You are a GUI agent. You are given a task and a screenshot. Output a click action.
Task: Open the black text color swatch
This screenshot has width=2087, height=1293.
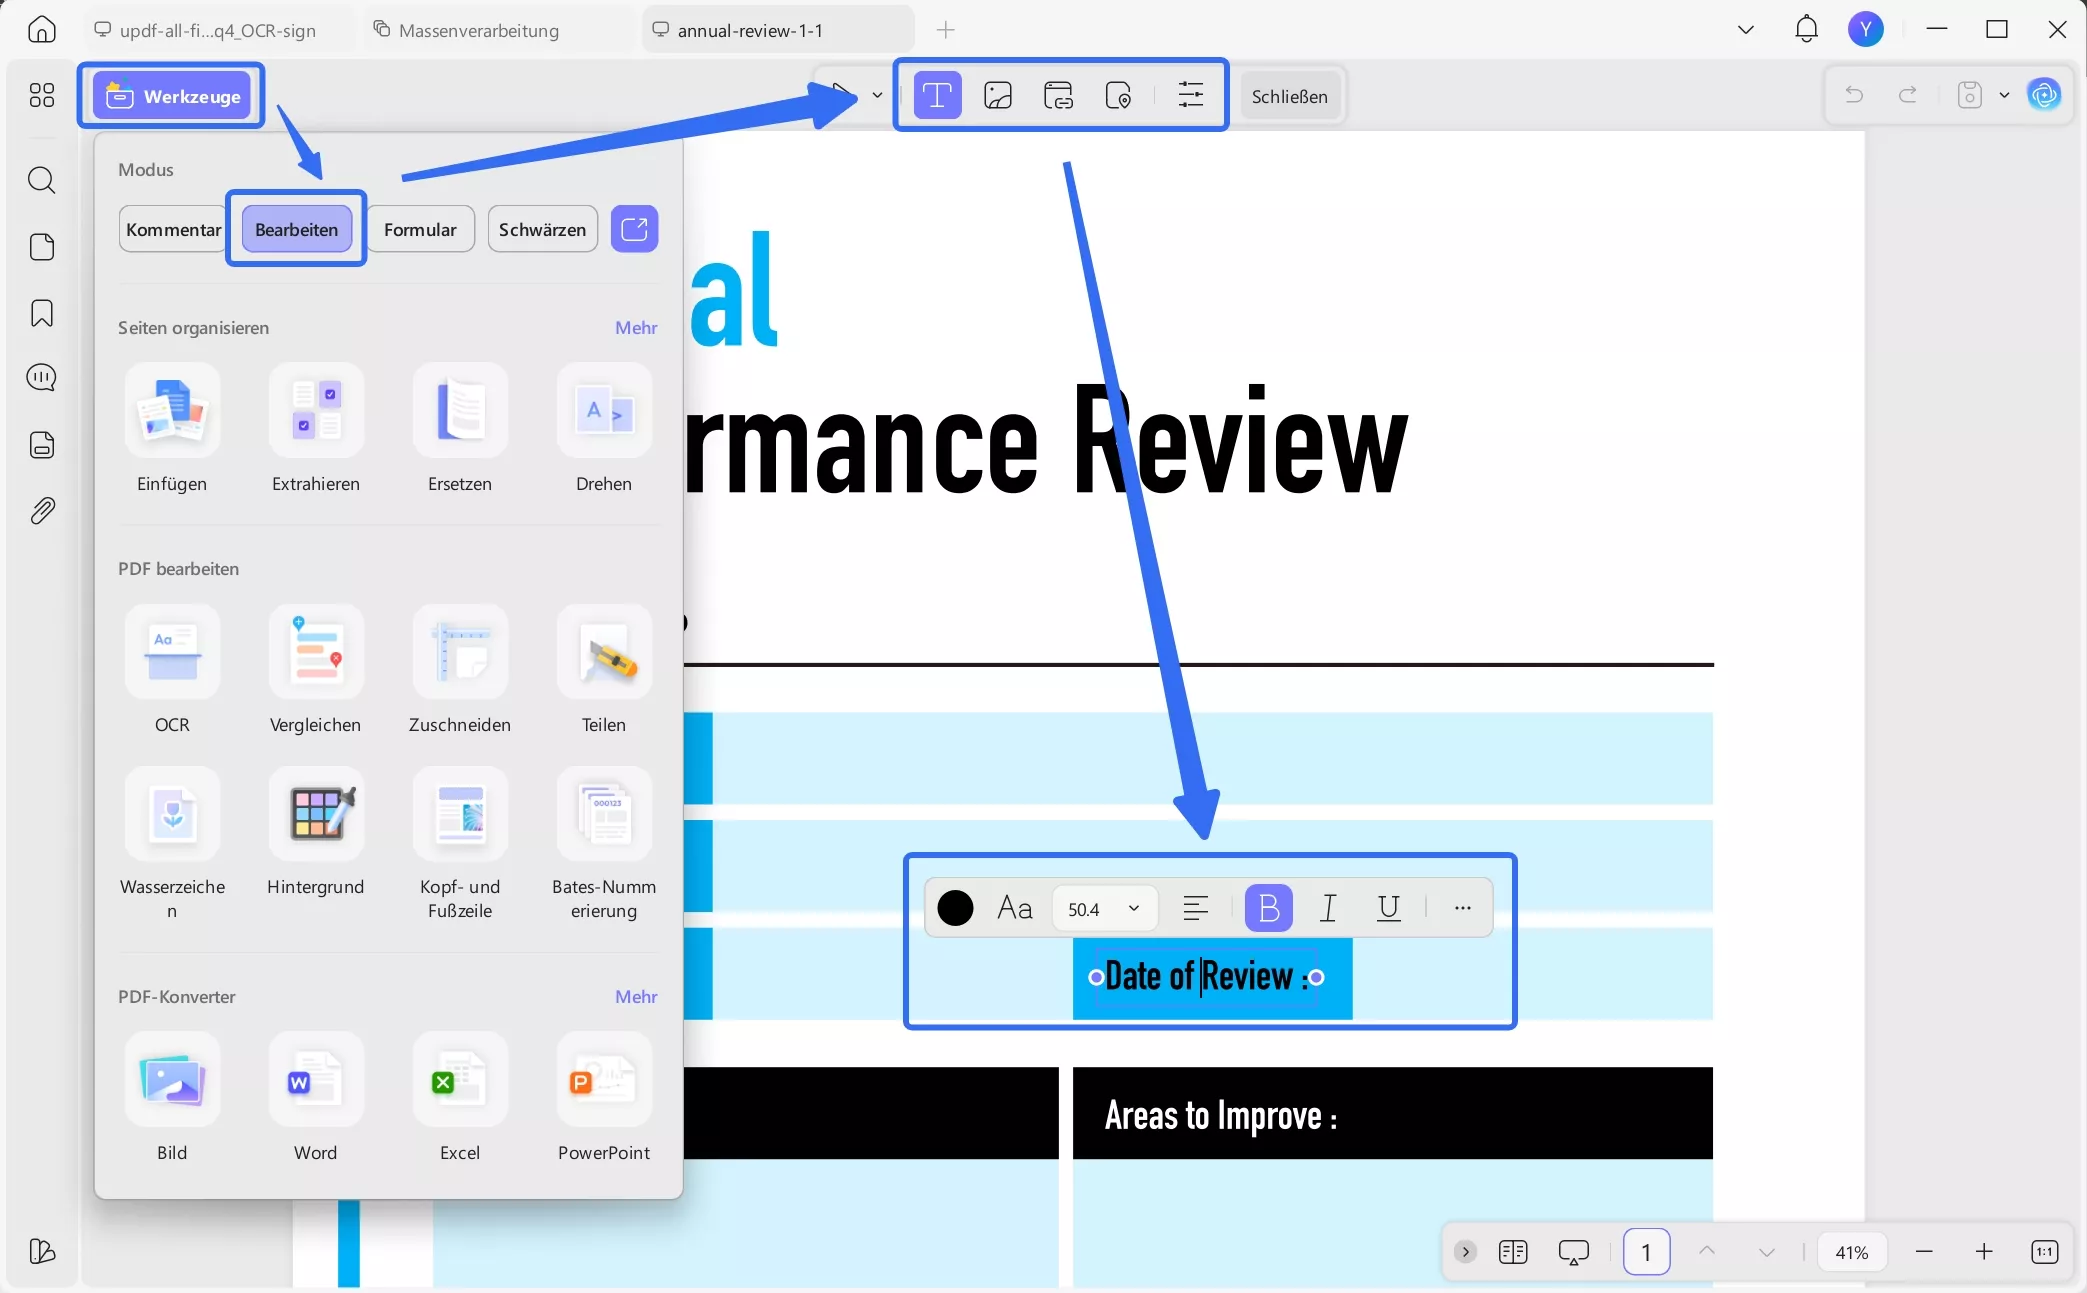pyautogui.click(x=955, y=908)
